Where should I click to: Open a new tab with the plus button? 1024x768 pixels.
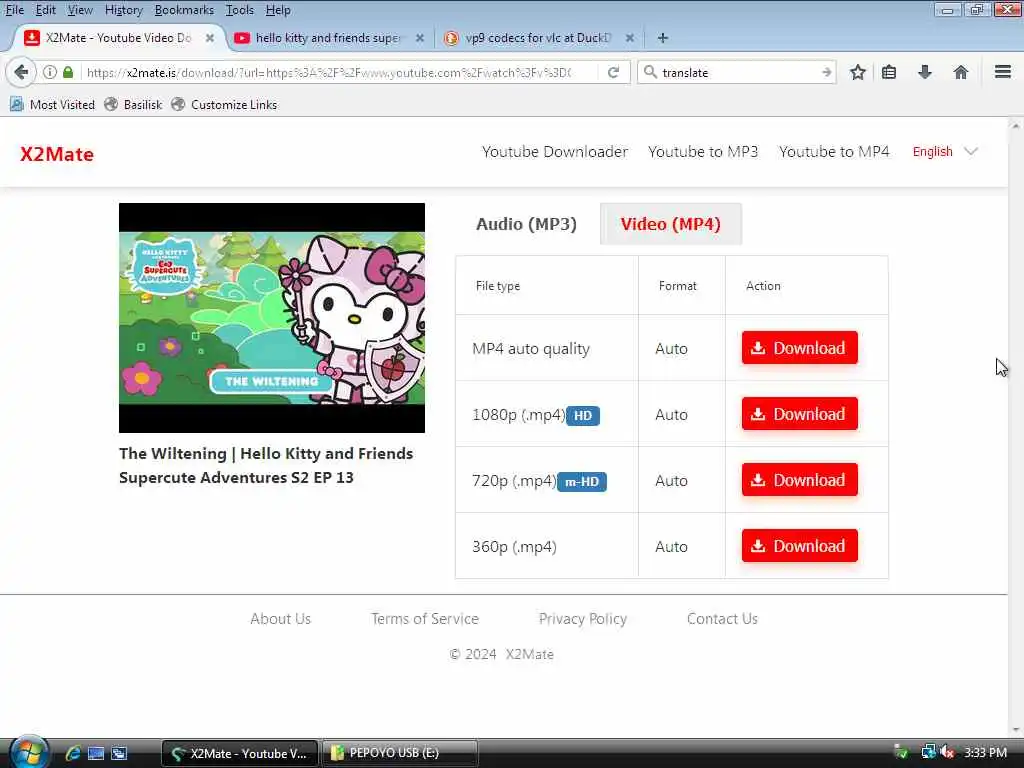click(x=662, y=38)
